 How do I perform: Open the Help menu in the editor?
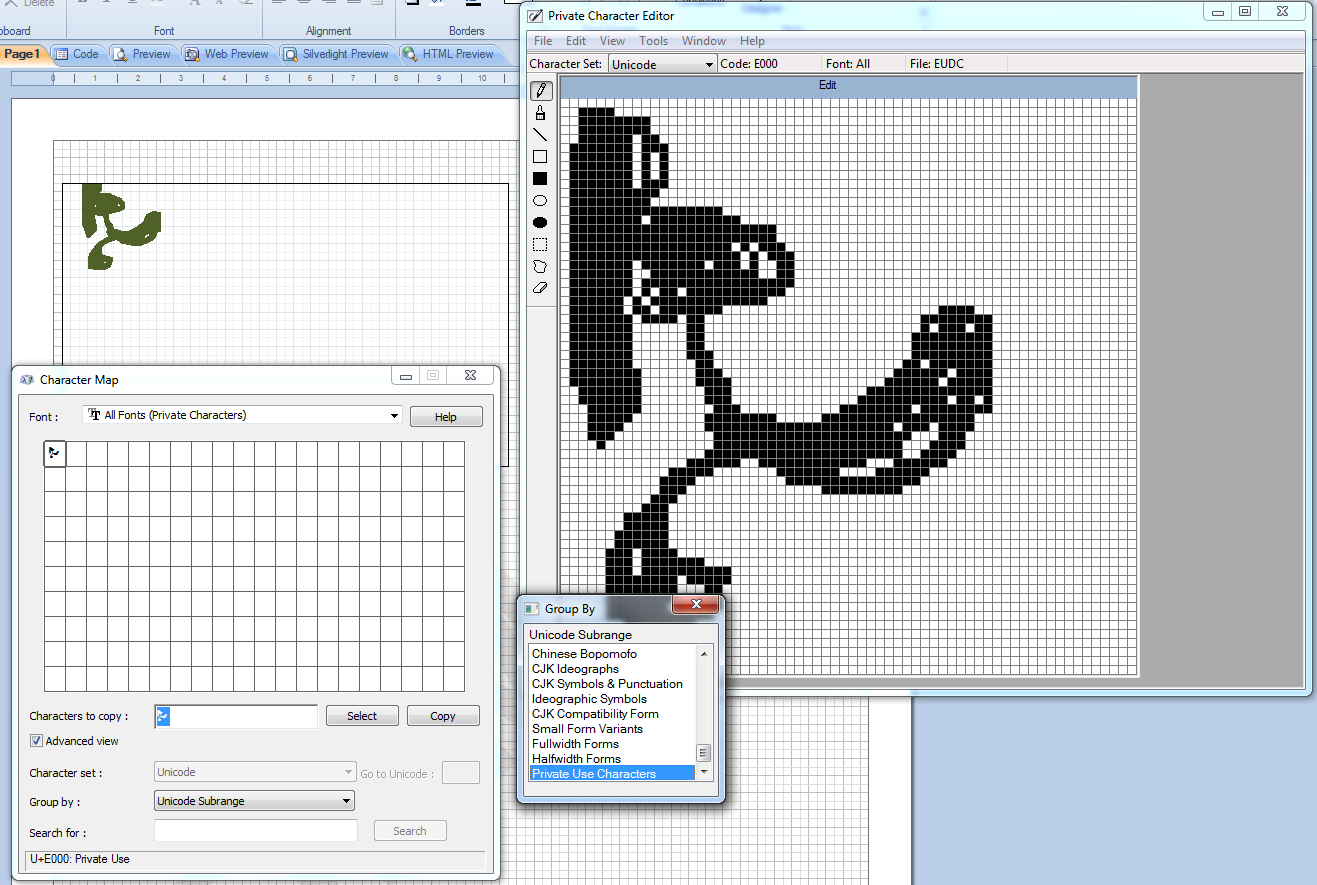click(x=752, y=41)
